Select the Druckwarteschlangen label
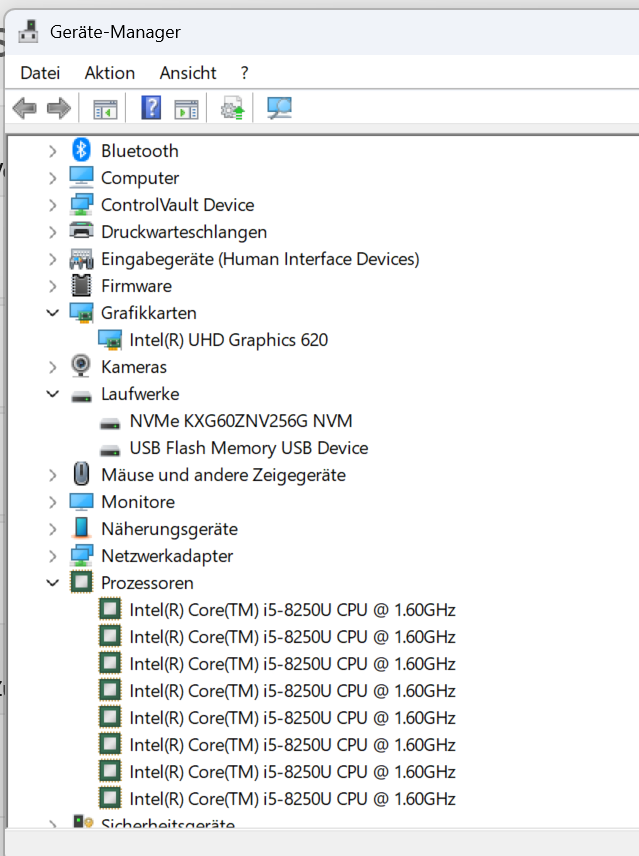This screenshot has height=856, width=639. [x=184, y=232]
